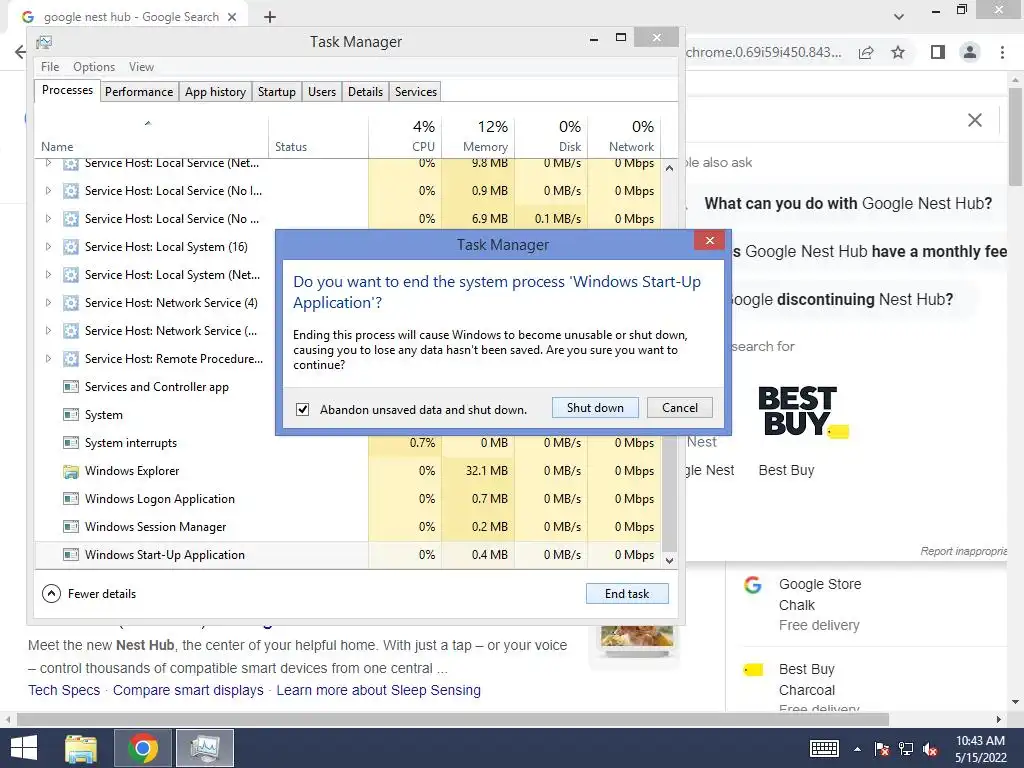
Task: Close the Task Manager confirmation dialog
Action: pos(710,240)
